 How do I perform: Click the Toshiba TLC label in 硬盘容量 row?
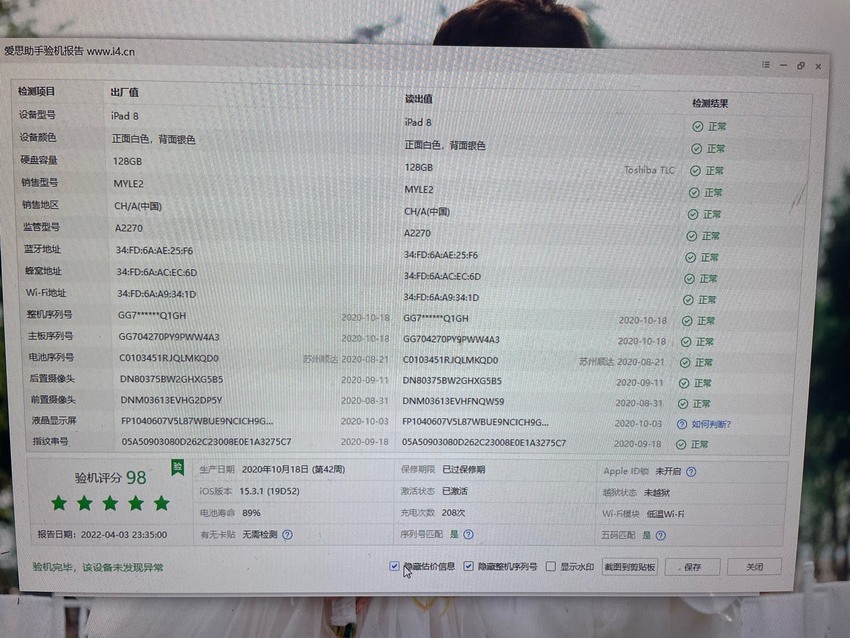[649, 170]
